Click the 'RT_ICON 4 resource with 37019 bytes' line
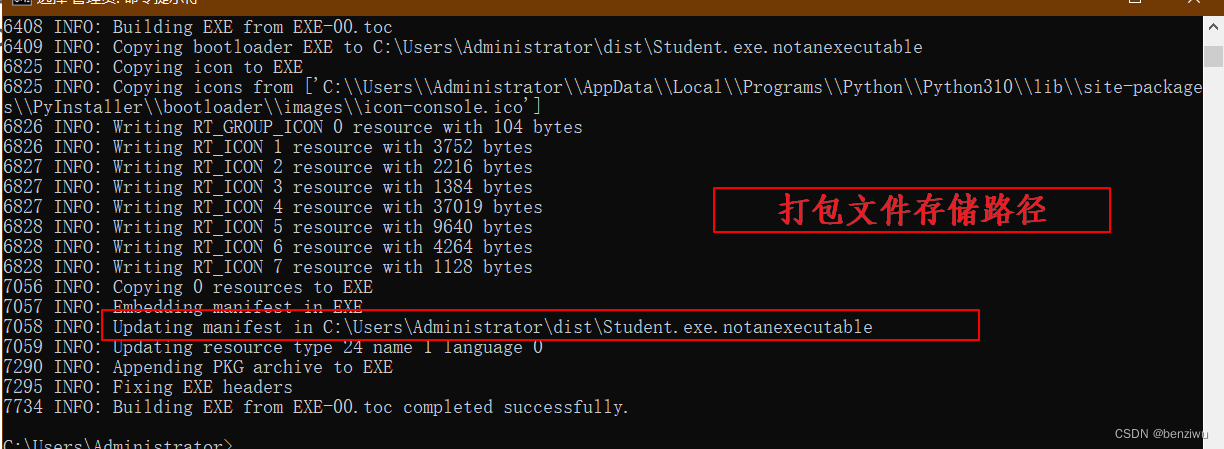The height and width of the screenshot is (449, 1224). pos(273,207)
